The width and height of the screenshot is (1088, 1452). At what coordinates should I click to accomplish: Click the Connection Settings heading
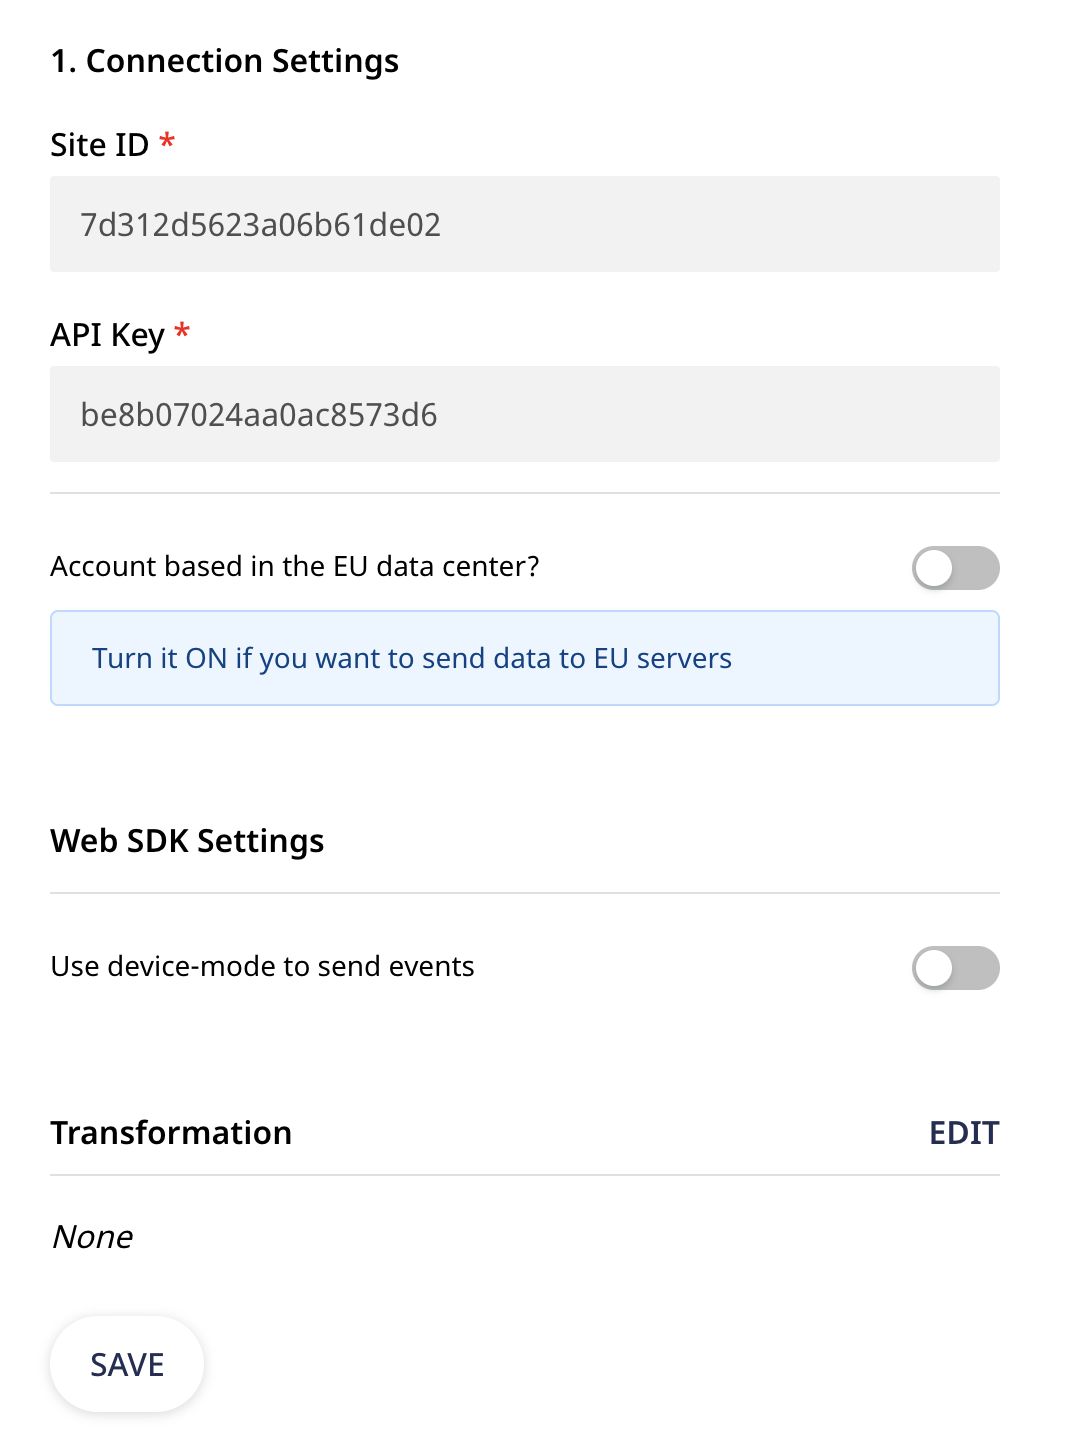(224, 61)
